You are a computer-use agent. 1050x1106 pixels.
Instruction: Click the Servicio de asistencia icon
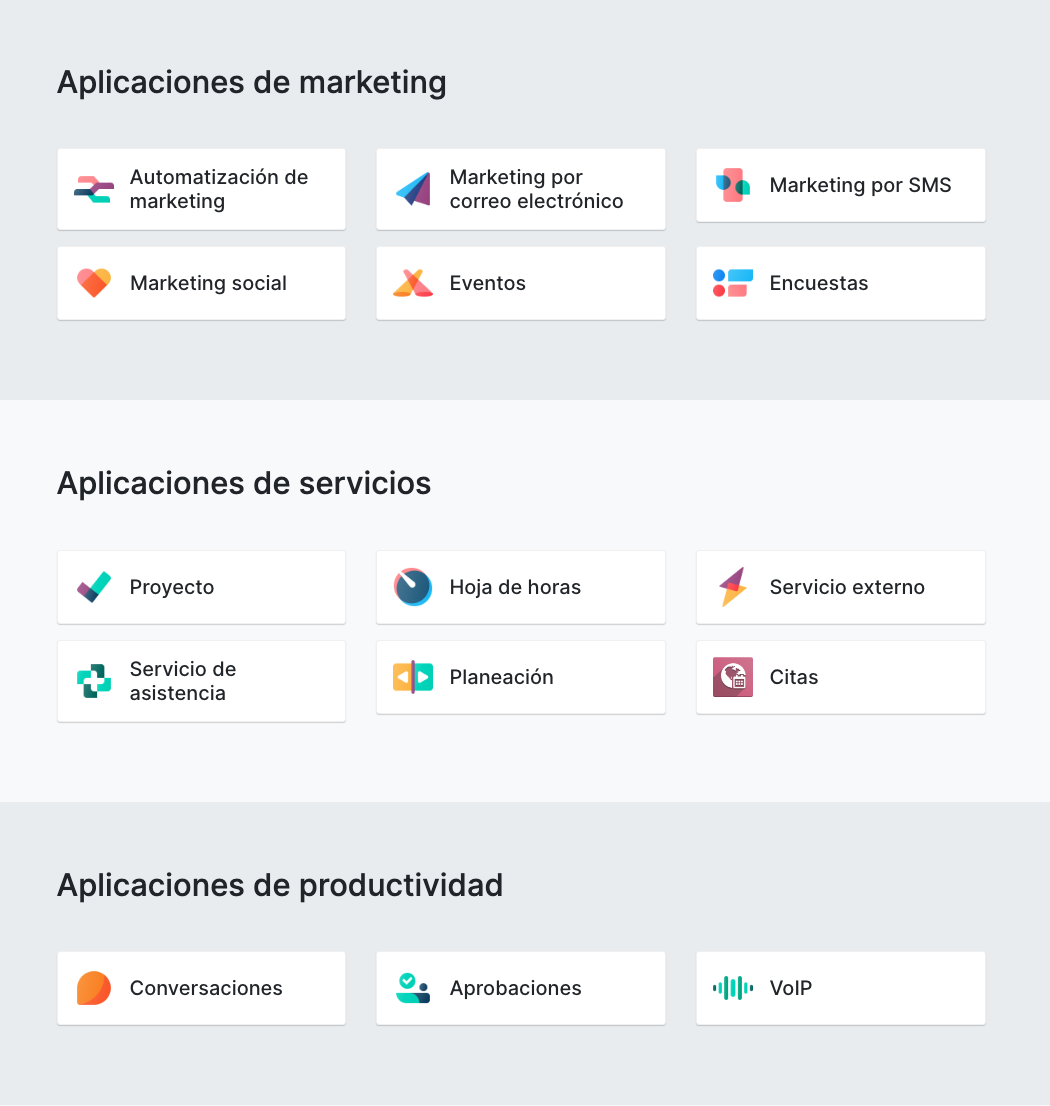click(94, 681)
